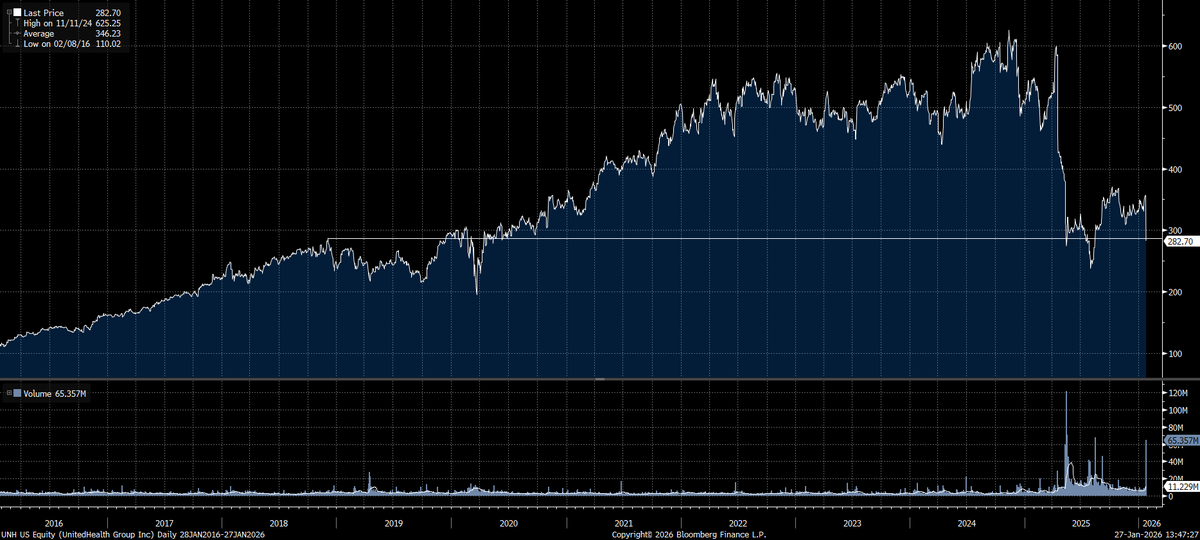Click the 80M volume axis label

point(1176,428)
